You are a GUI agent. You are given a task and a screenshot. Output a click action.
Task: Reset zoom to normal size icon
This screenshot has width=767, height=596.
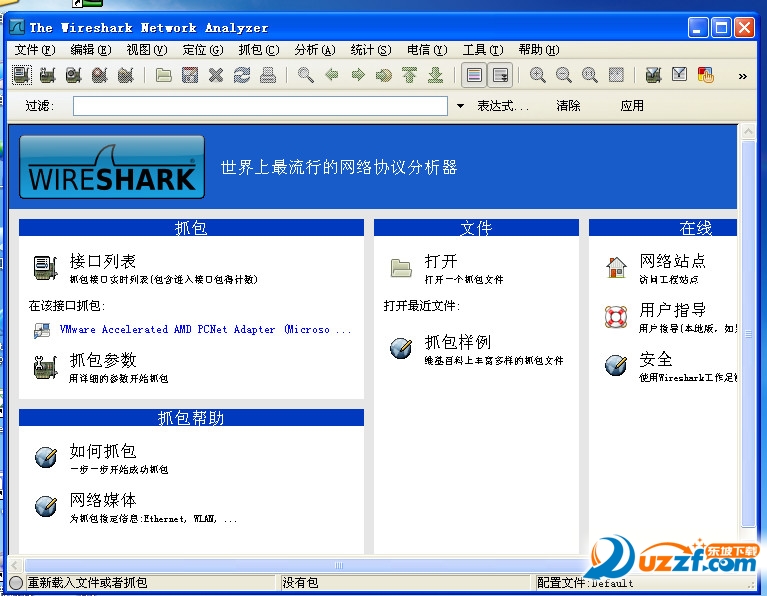coord(589,75)
